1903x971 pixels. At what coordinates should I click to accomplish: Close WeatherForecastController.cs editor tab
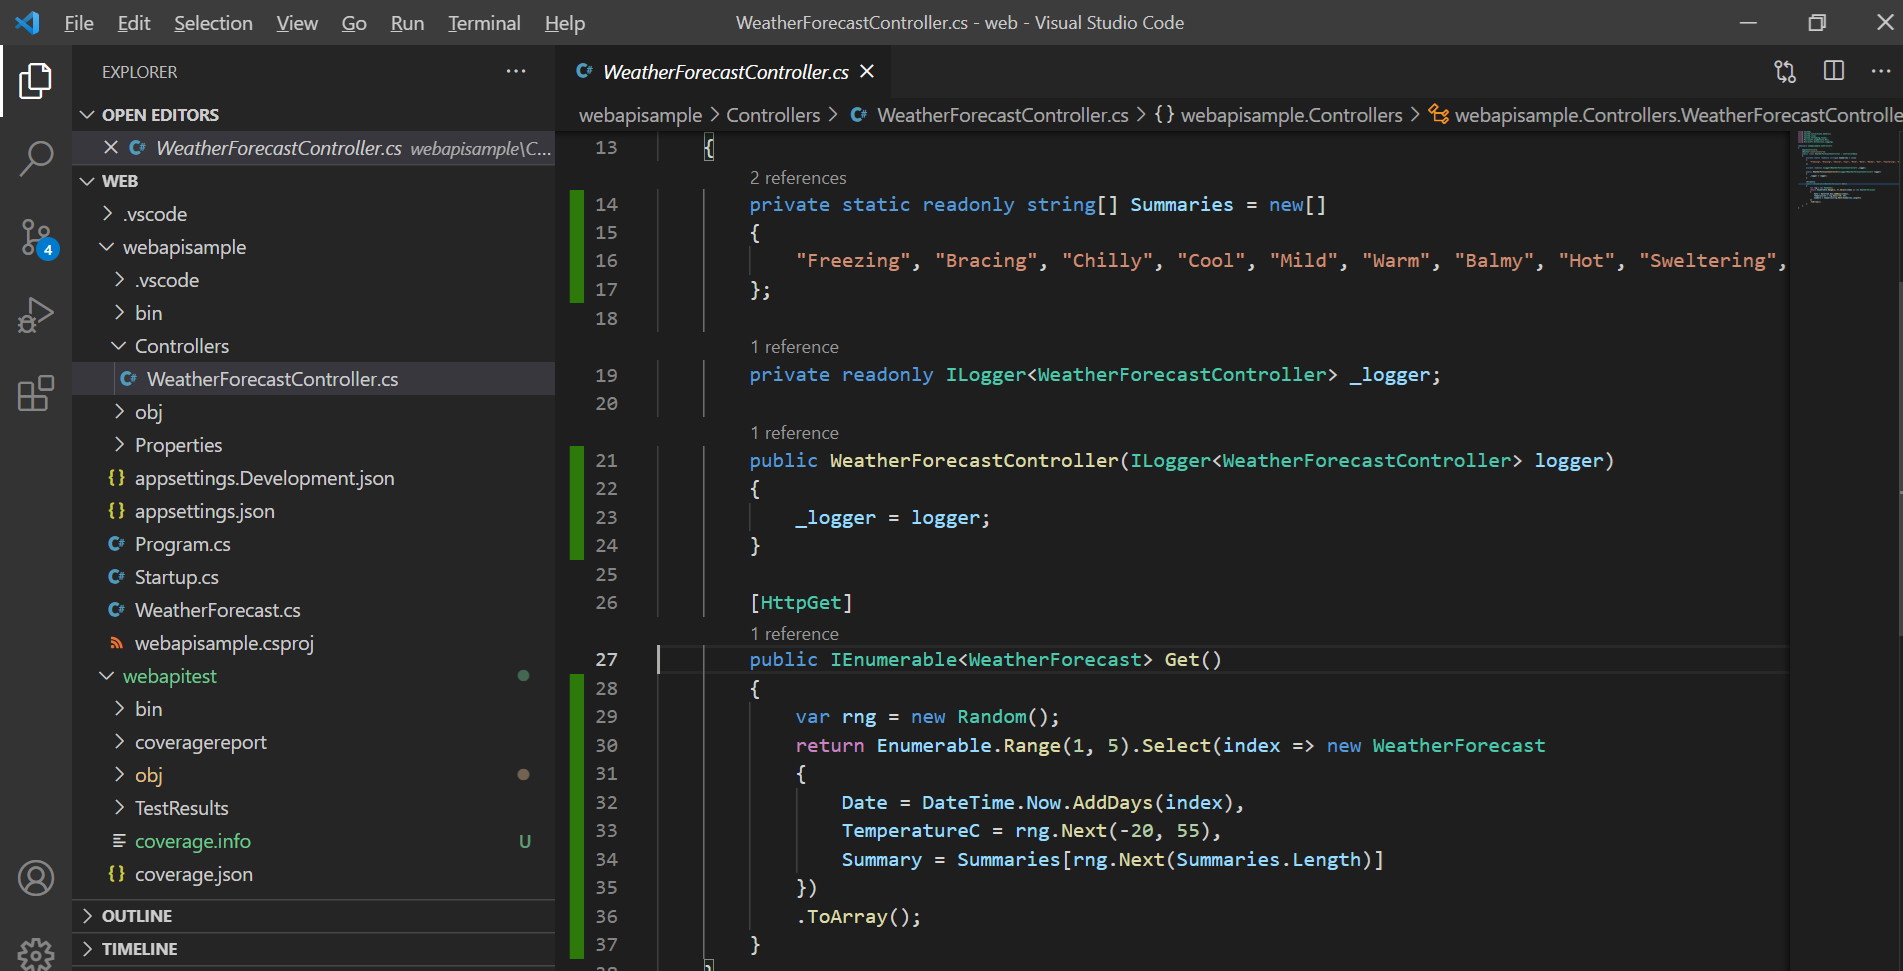click(x=867, y=71)
